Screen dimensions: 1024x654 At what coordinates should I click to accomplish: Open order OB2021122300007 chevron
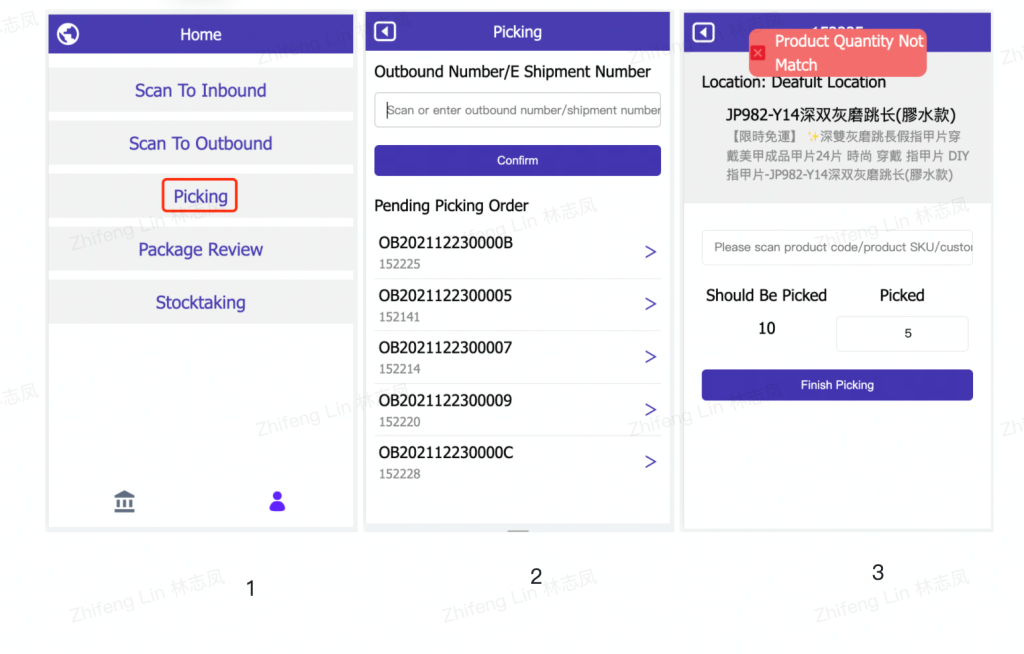[x=650, y=357]
